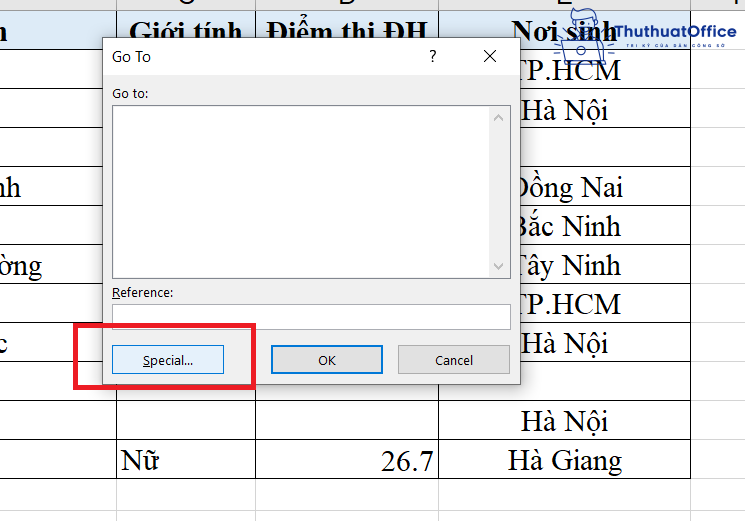745x521 pixels.
Task: Focus the Reference input field
Action: point(311,317)
